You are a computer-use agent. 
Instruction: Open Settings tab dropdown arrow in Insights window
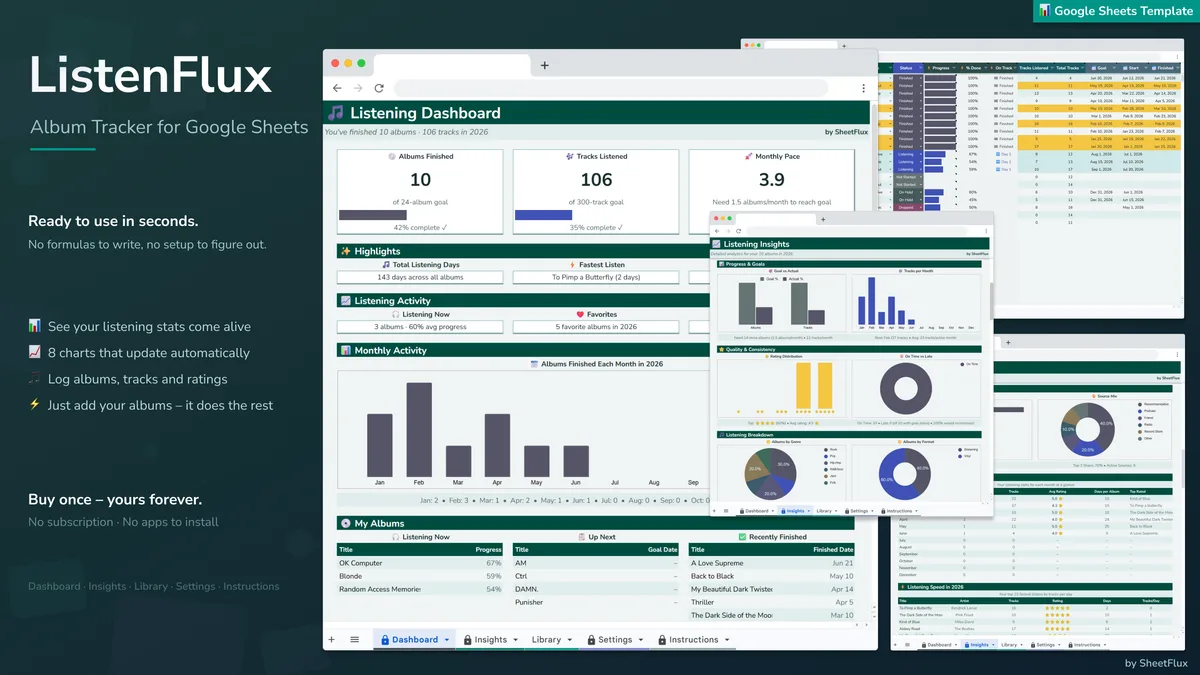point(872,511)
